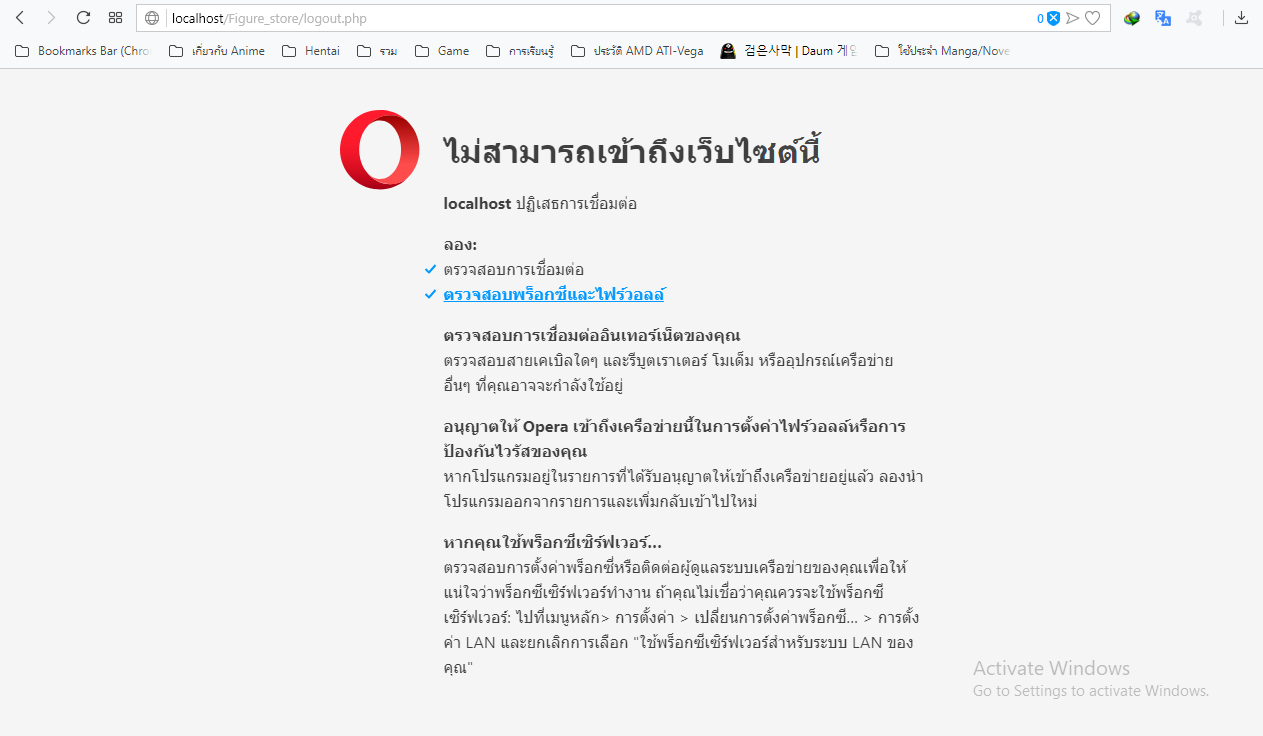
Task: Open the การเรียนรู้ bookmark folder
Action: click(x=520, y=51)
